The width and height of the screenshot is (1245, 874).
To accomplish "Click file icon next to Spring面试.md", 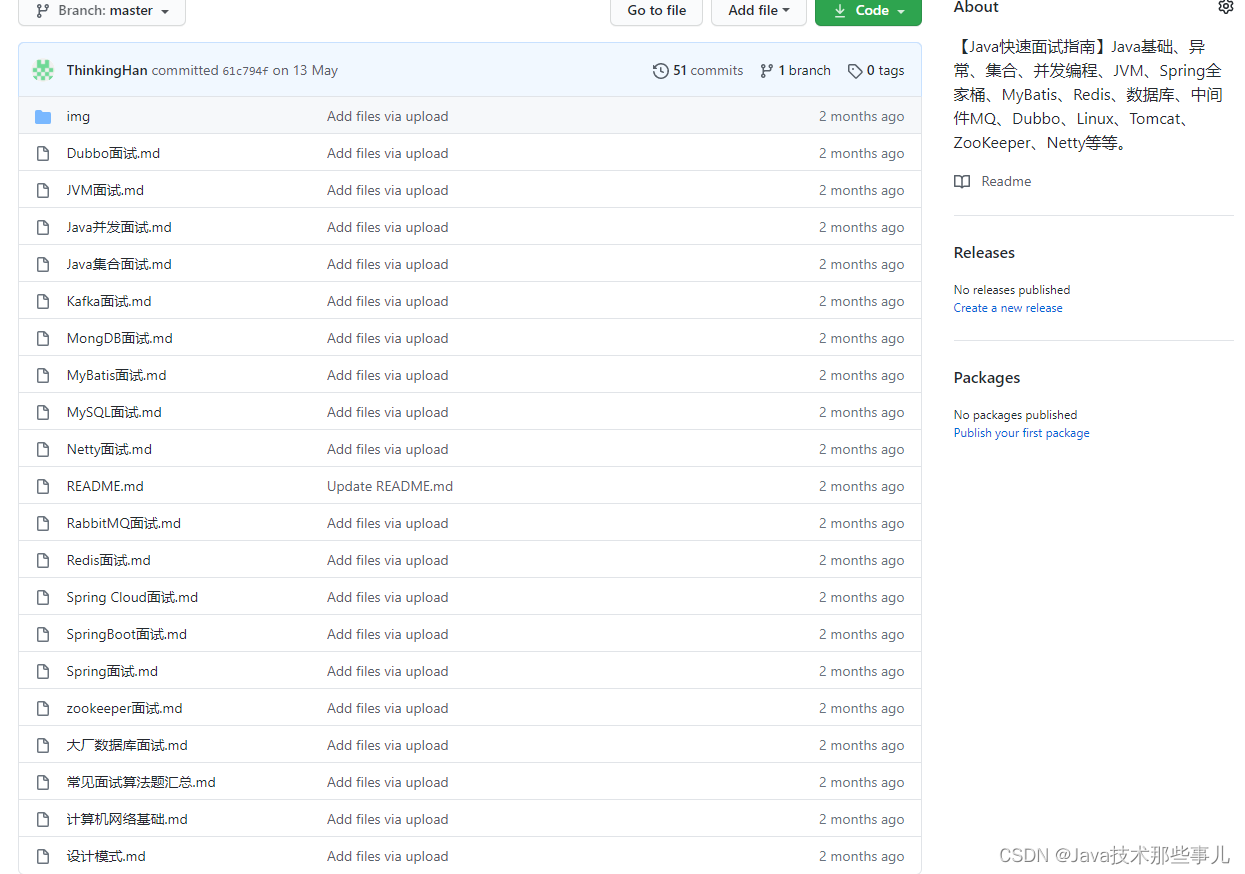I will click(43, 672).
